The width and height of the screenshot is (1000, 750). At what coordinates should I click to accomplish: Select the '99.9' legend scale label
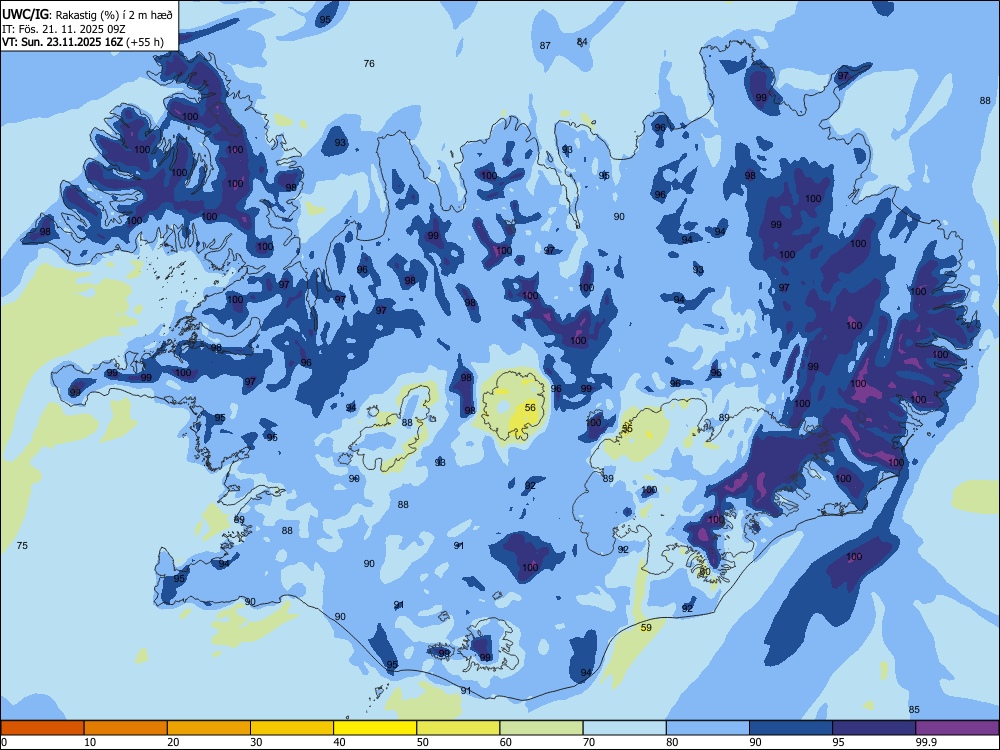tap(926, 742)
